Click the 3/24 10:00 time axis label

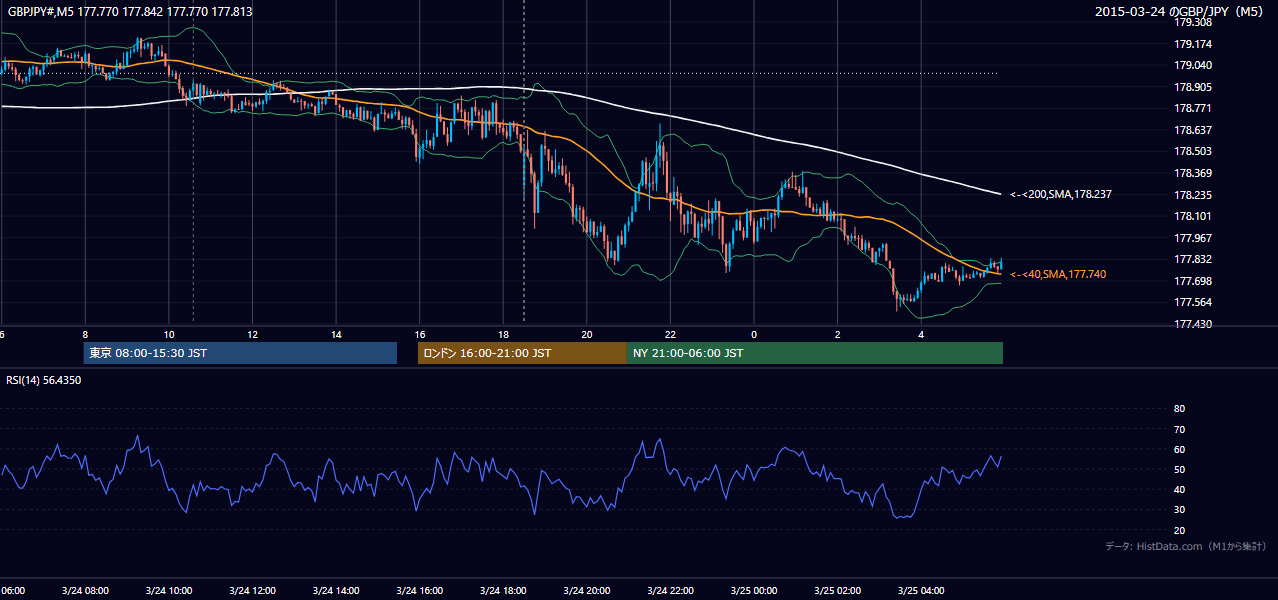[x=169, y=590]
